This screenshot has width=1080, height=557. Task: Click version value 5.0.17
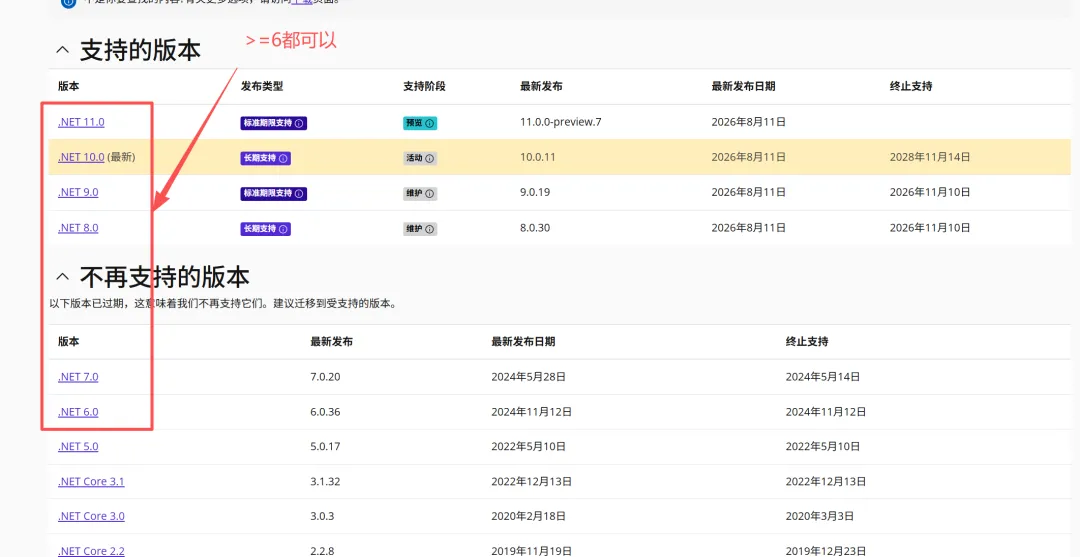pos(326,447)
